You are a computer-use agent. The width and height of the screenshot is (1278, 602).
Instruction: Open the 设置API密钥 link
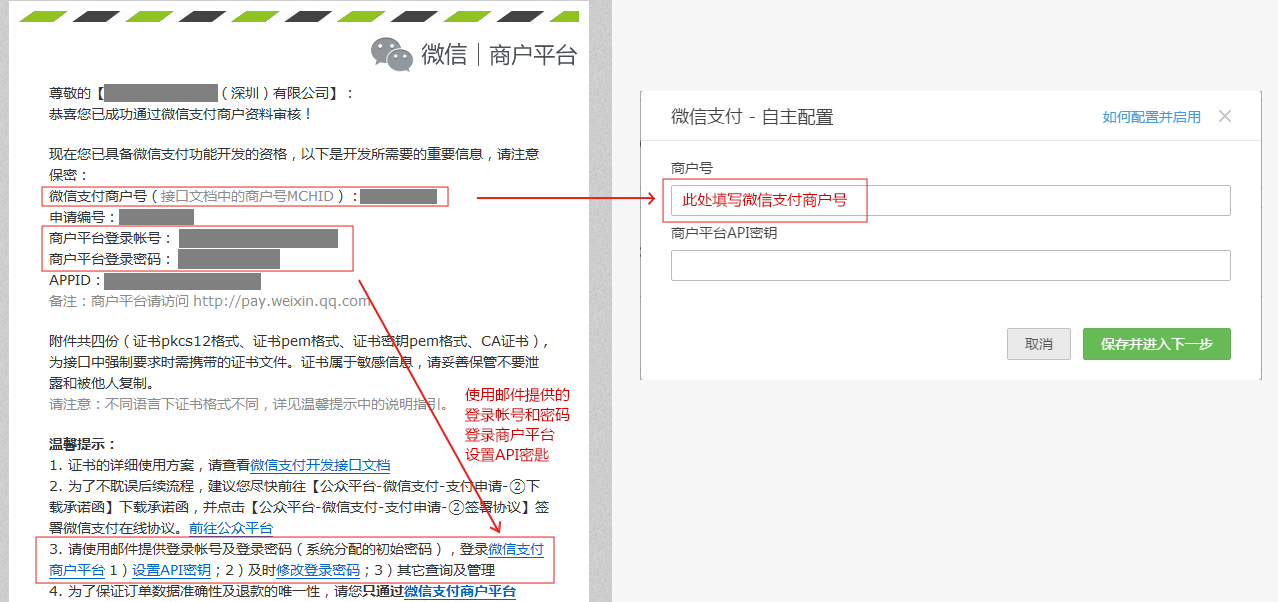coord(171,570)
